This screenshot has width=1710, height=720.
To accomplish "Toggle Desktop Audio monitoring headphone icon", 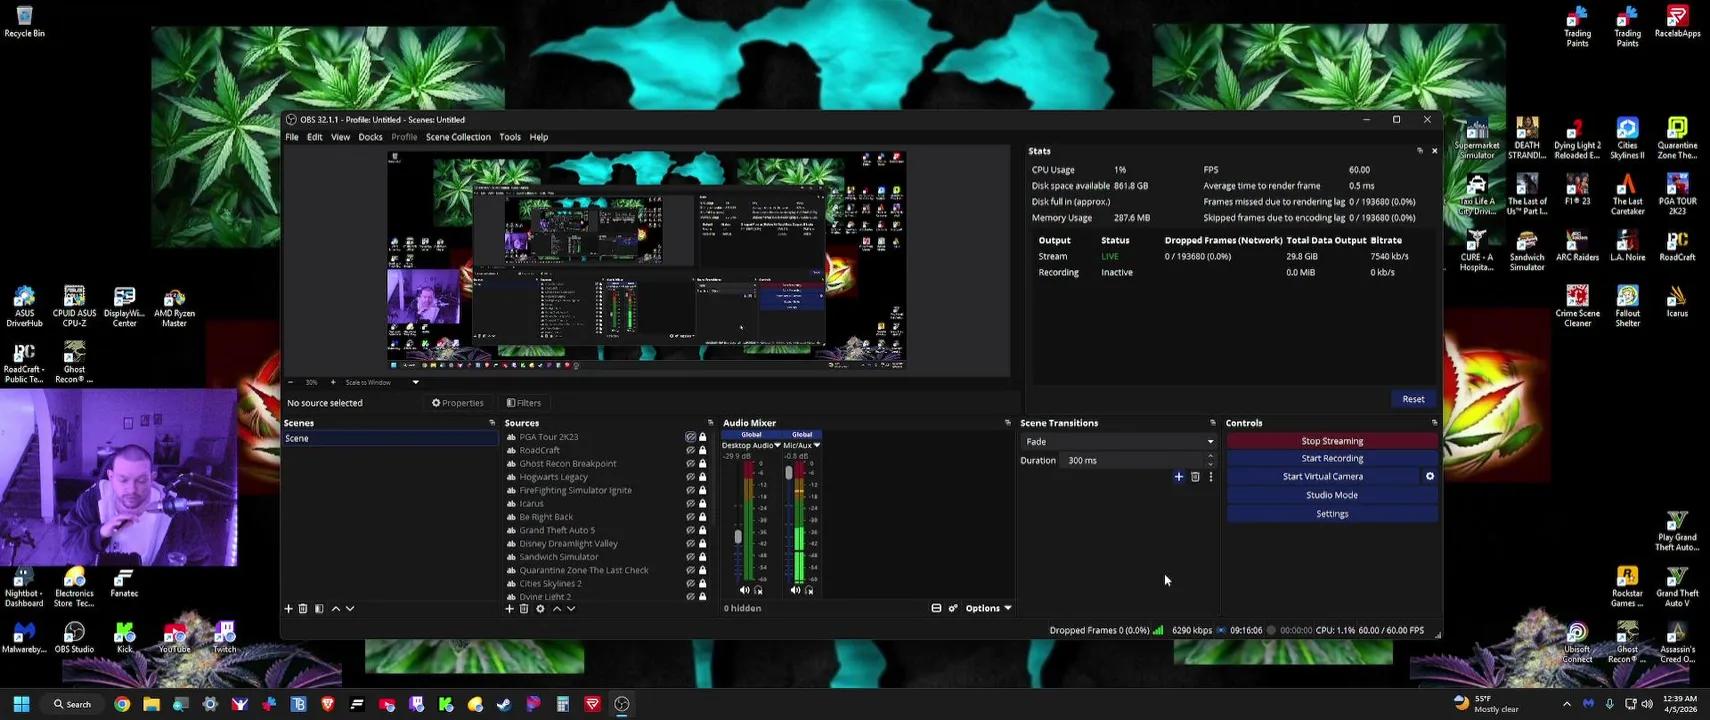I will (x=758, y=590).
